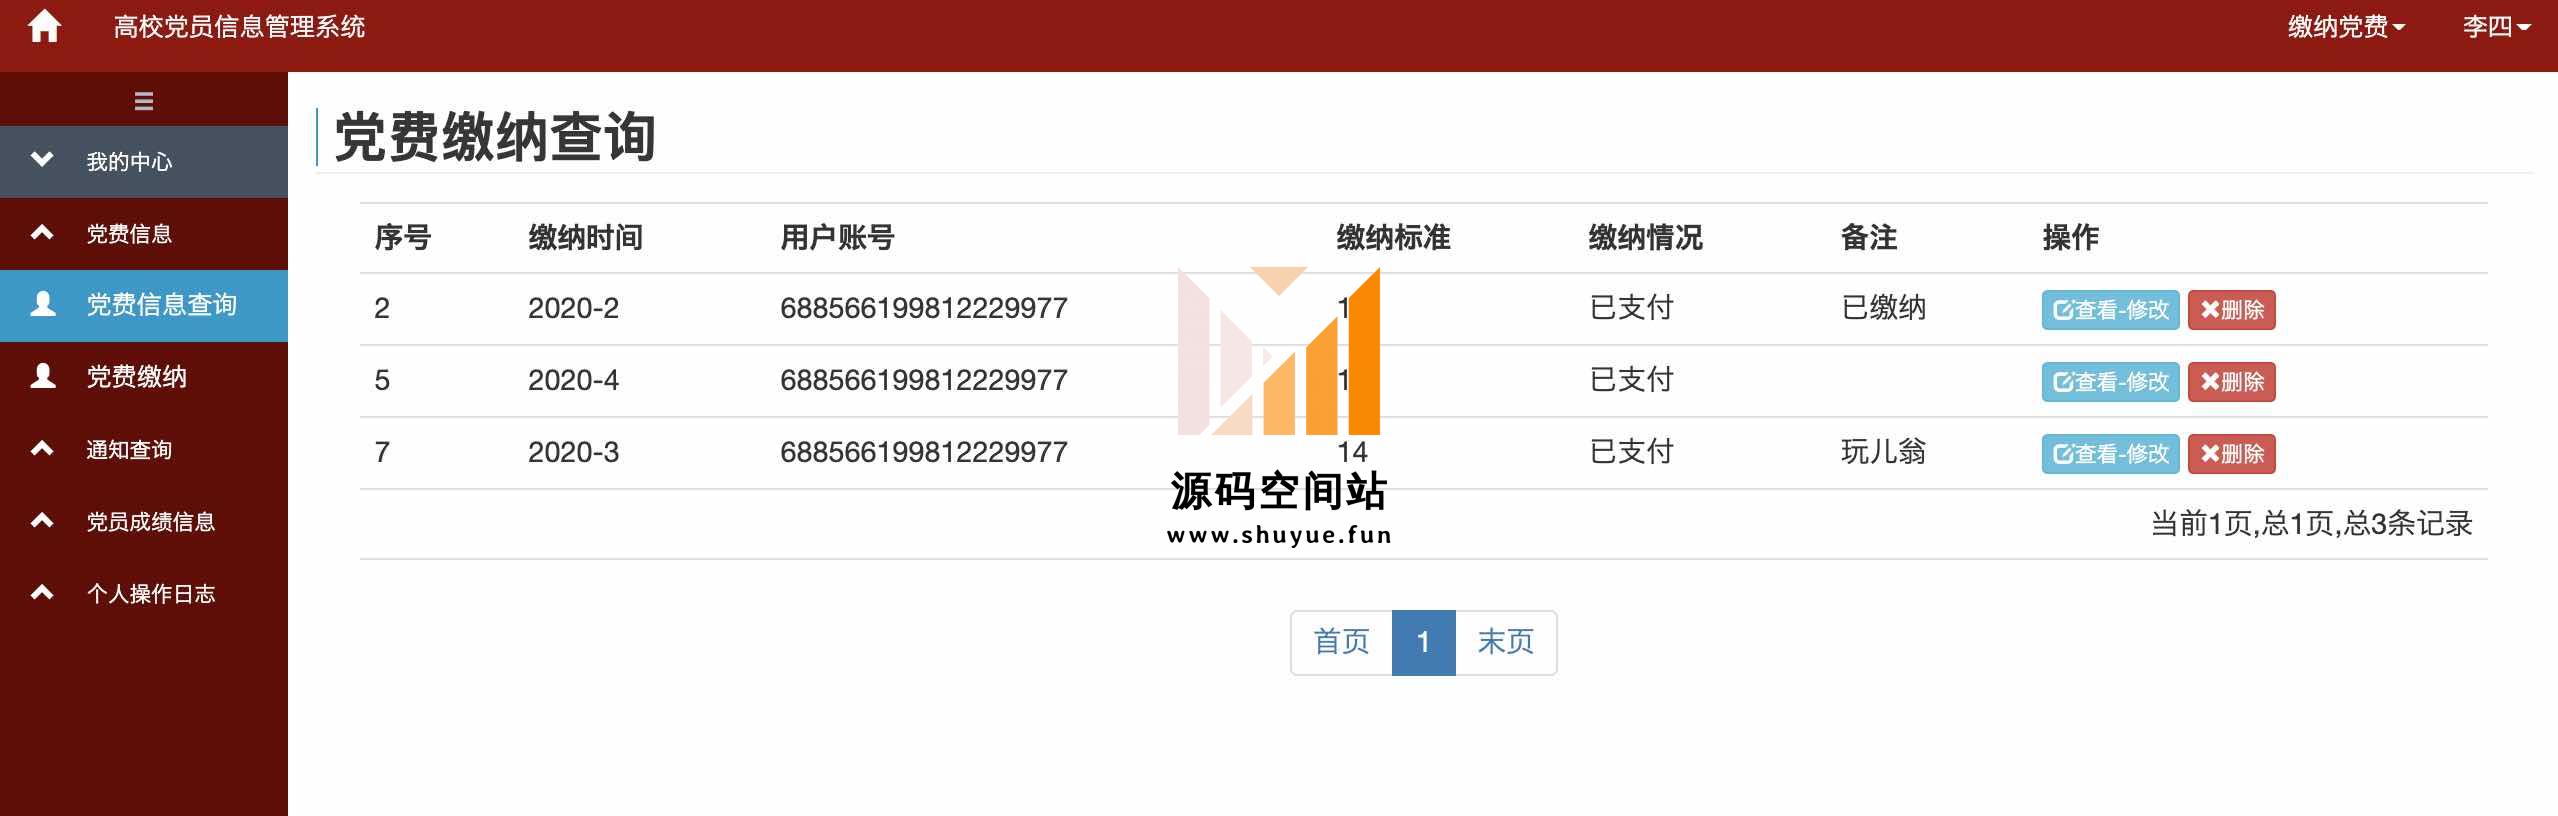Click the 序号 column header
This screenshot has height=816, width=2558.
tap(403, 238)
